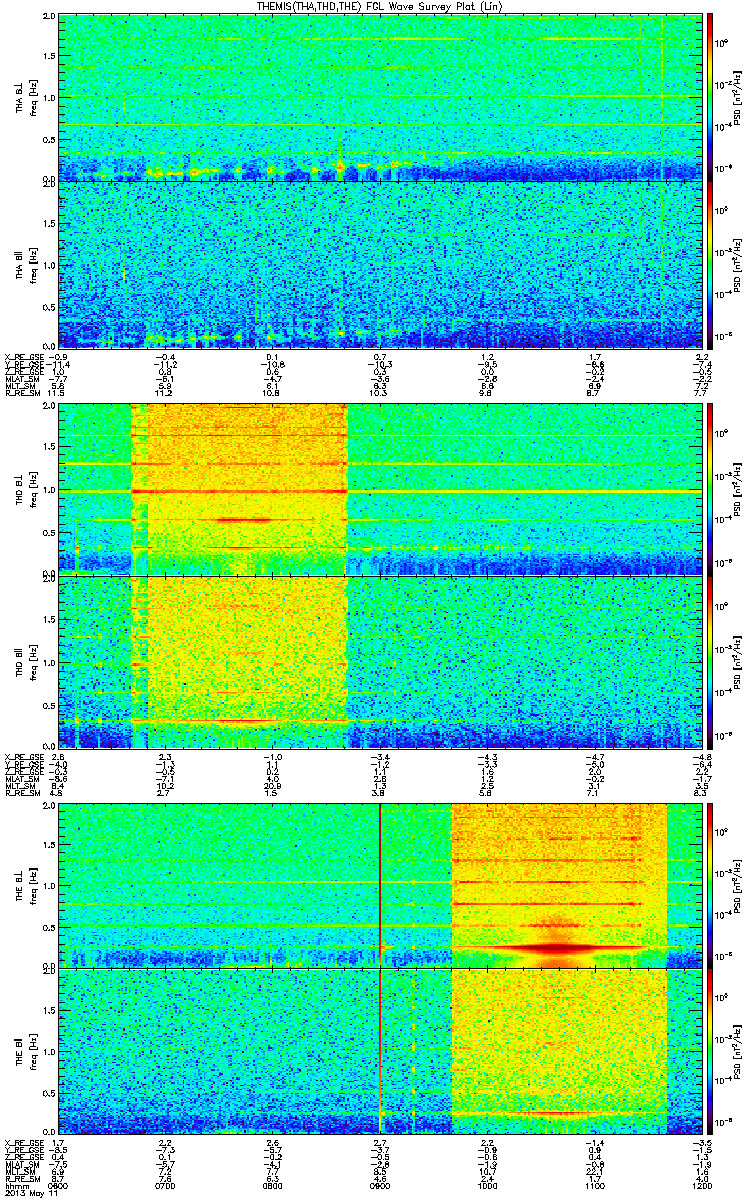Click the 'THE B∥ freq [Hz]' axis label
This screenshot has height=1200, width=750.
[25, 1050]
